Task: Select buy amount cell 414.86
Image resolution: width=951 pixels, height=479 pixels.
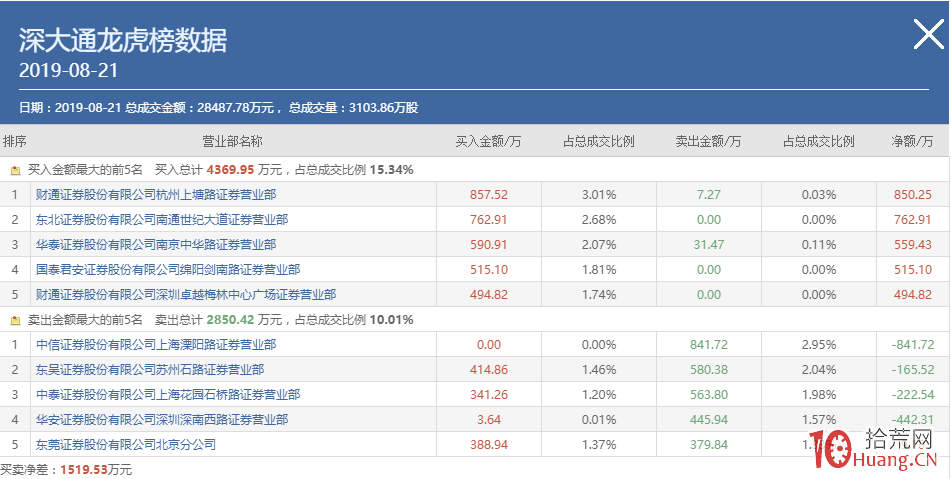Action: pyautogui.click(x=489, y=369)
